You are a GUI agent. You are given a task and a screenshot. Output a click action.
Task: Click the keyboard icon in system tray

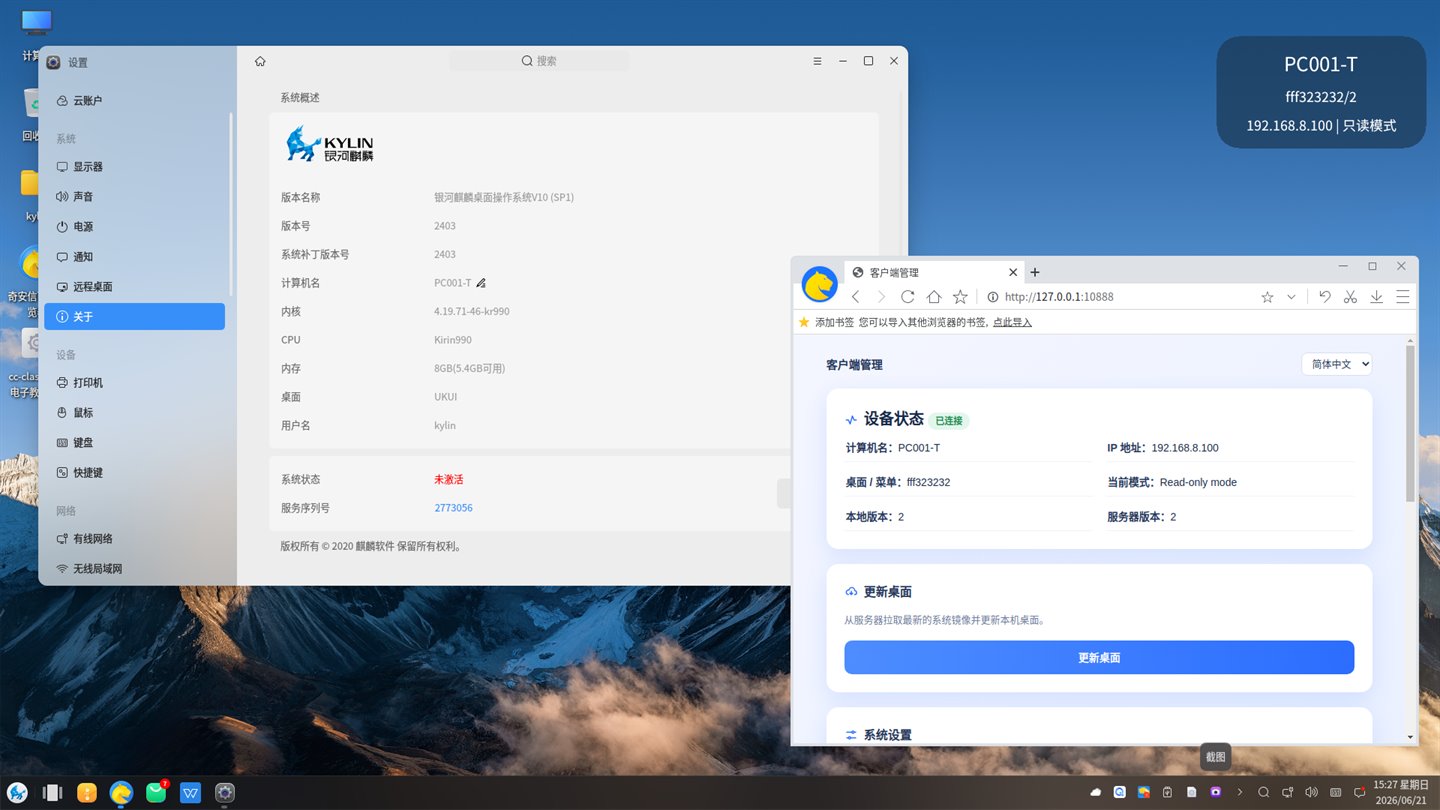(1335, 792)
